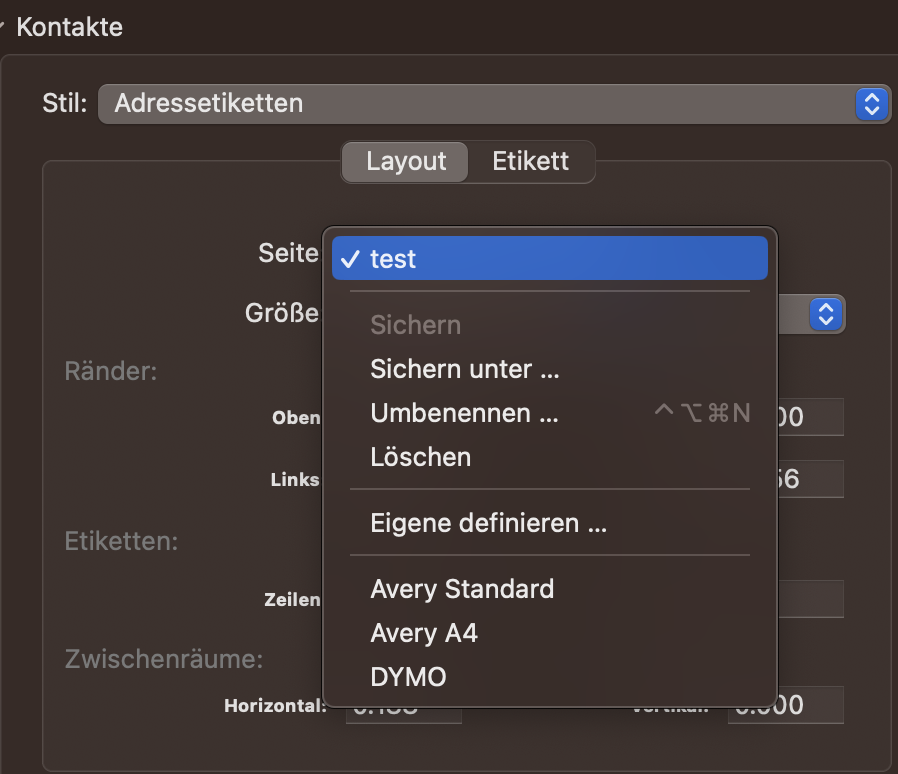Select the DYMO page option
This screenshot has height=774, width=898.
coord(408,677)
